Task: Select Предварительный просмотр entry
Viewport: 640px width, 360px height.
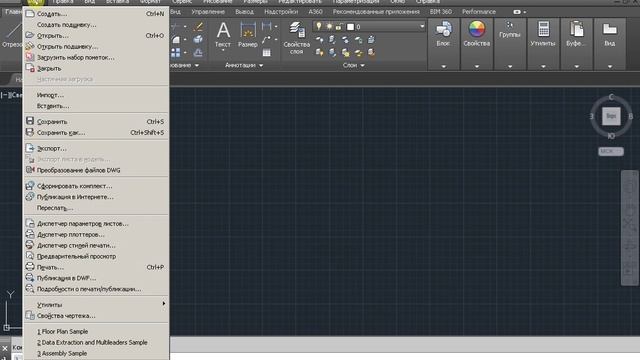Action: (x=96, y=256)
